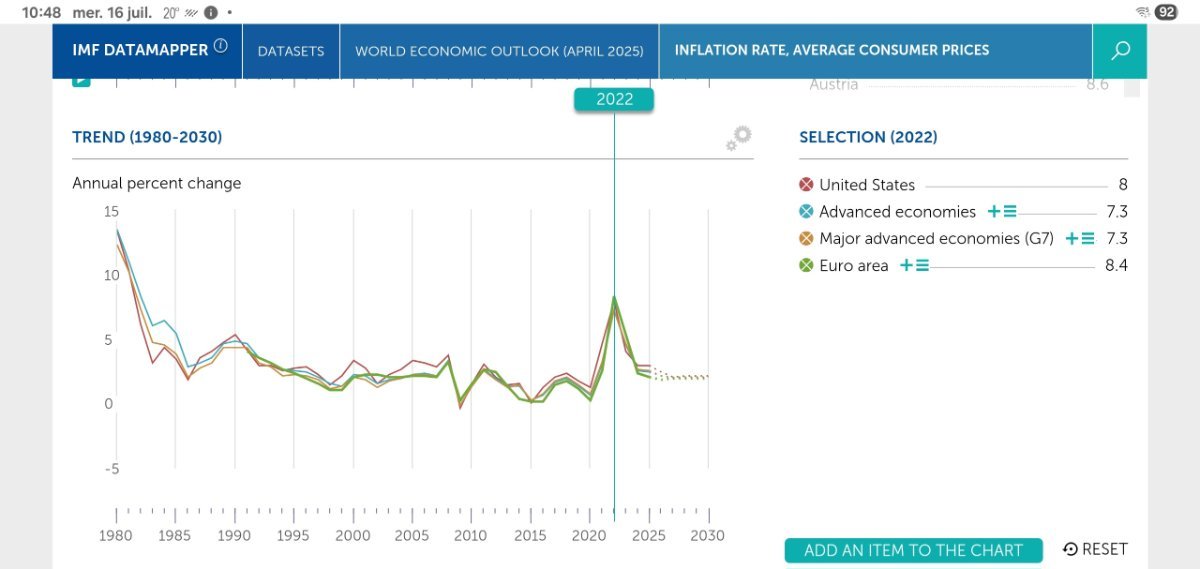Click the country list scrollbar

click(x=1132, y=87)
